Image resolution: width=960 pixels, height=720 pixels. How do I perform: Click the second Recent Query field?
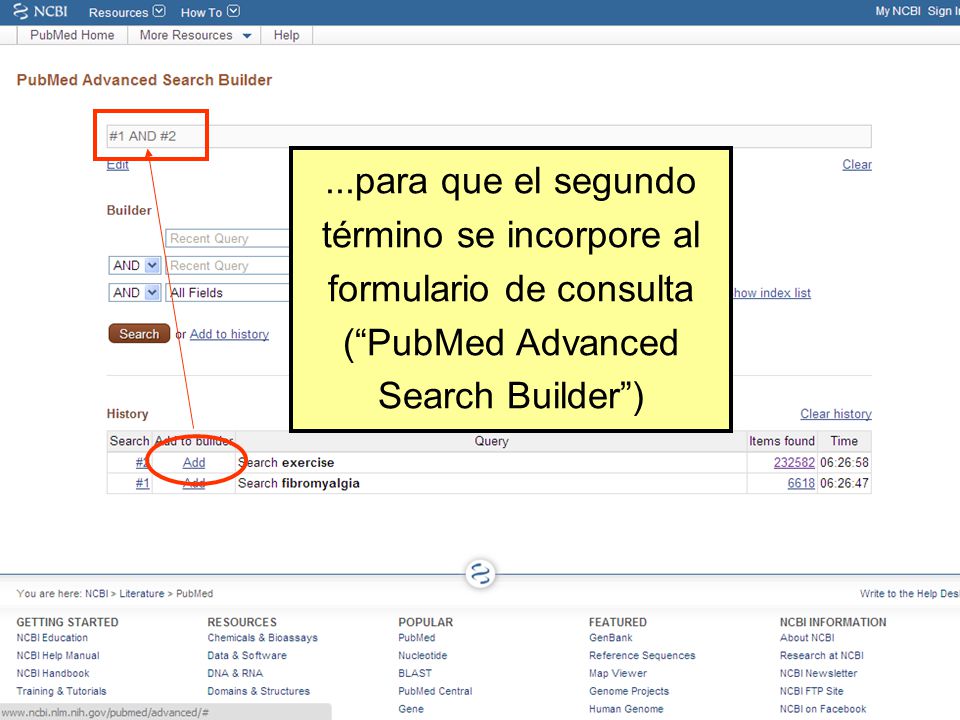pyautogui.click(x=227, y=266)
